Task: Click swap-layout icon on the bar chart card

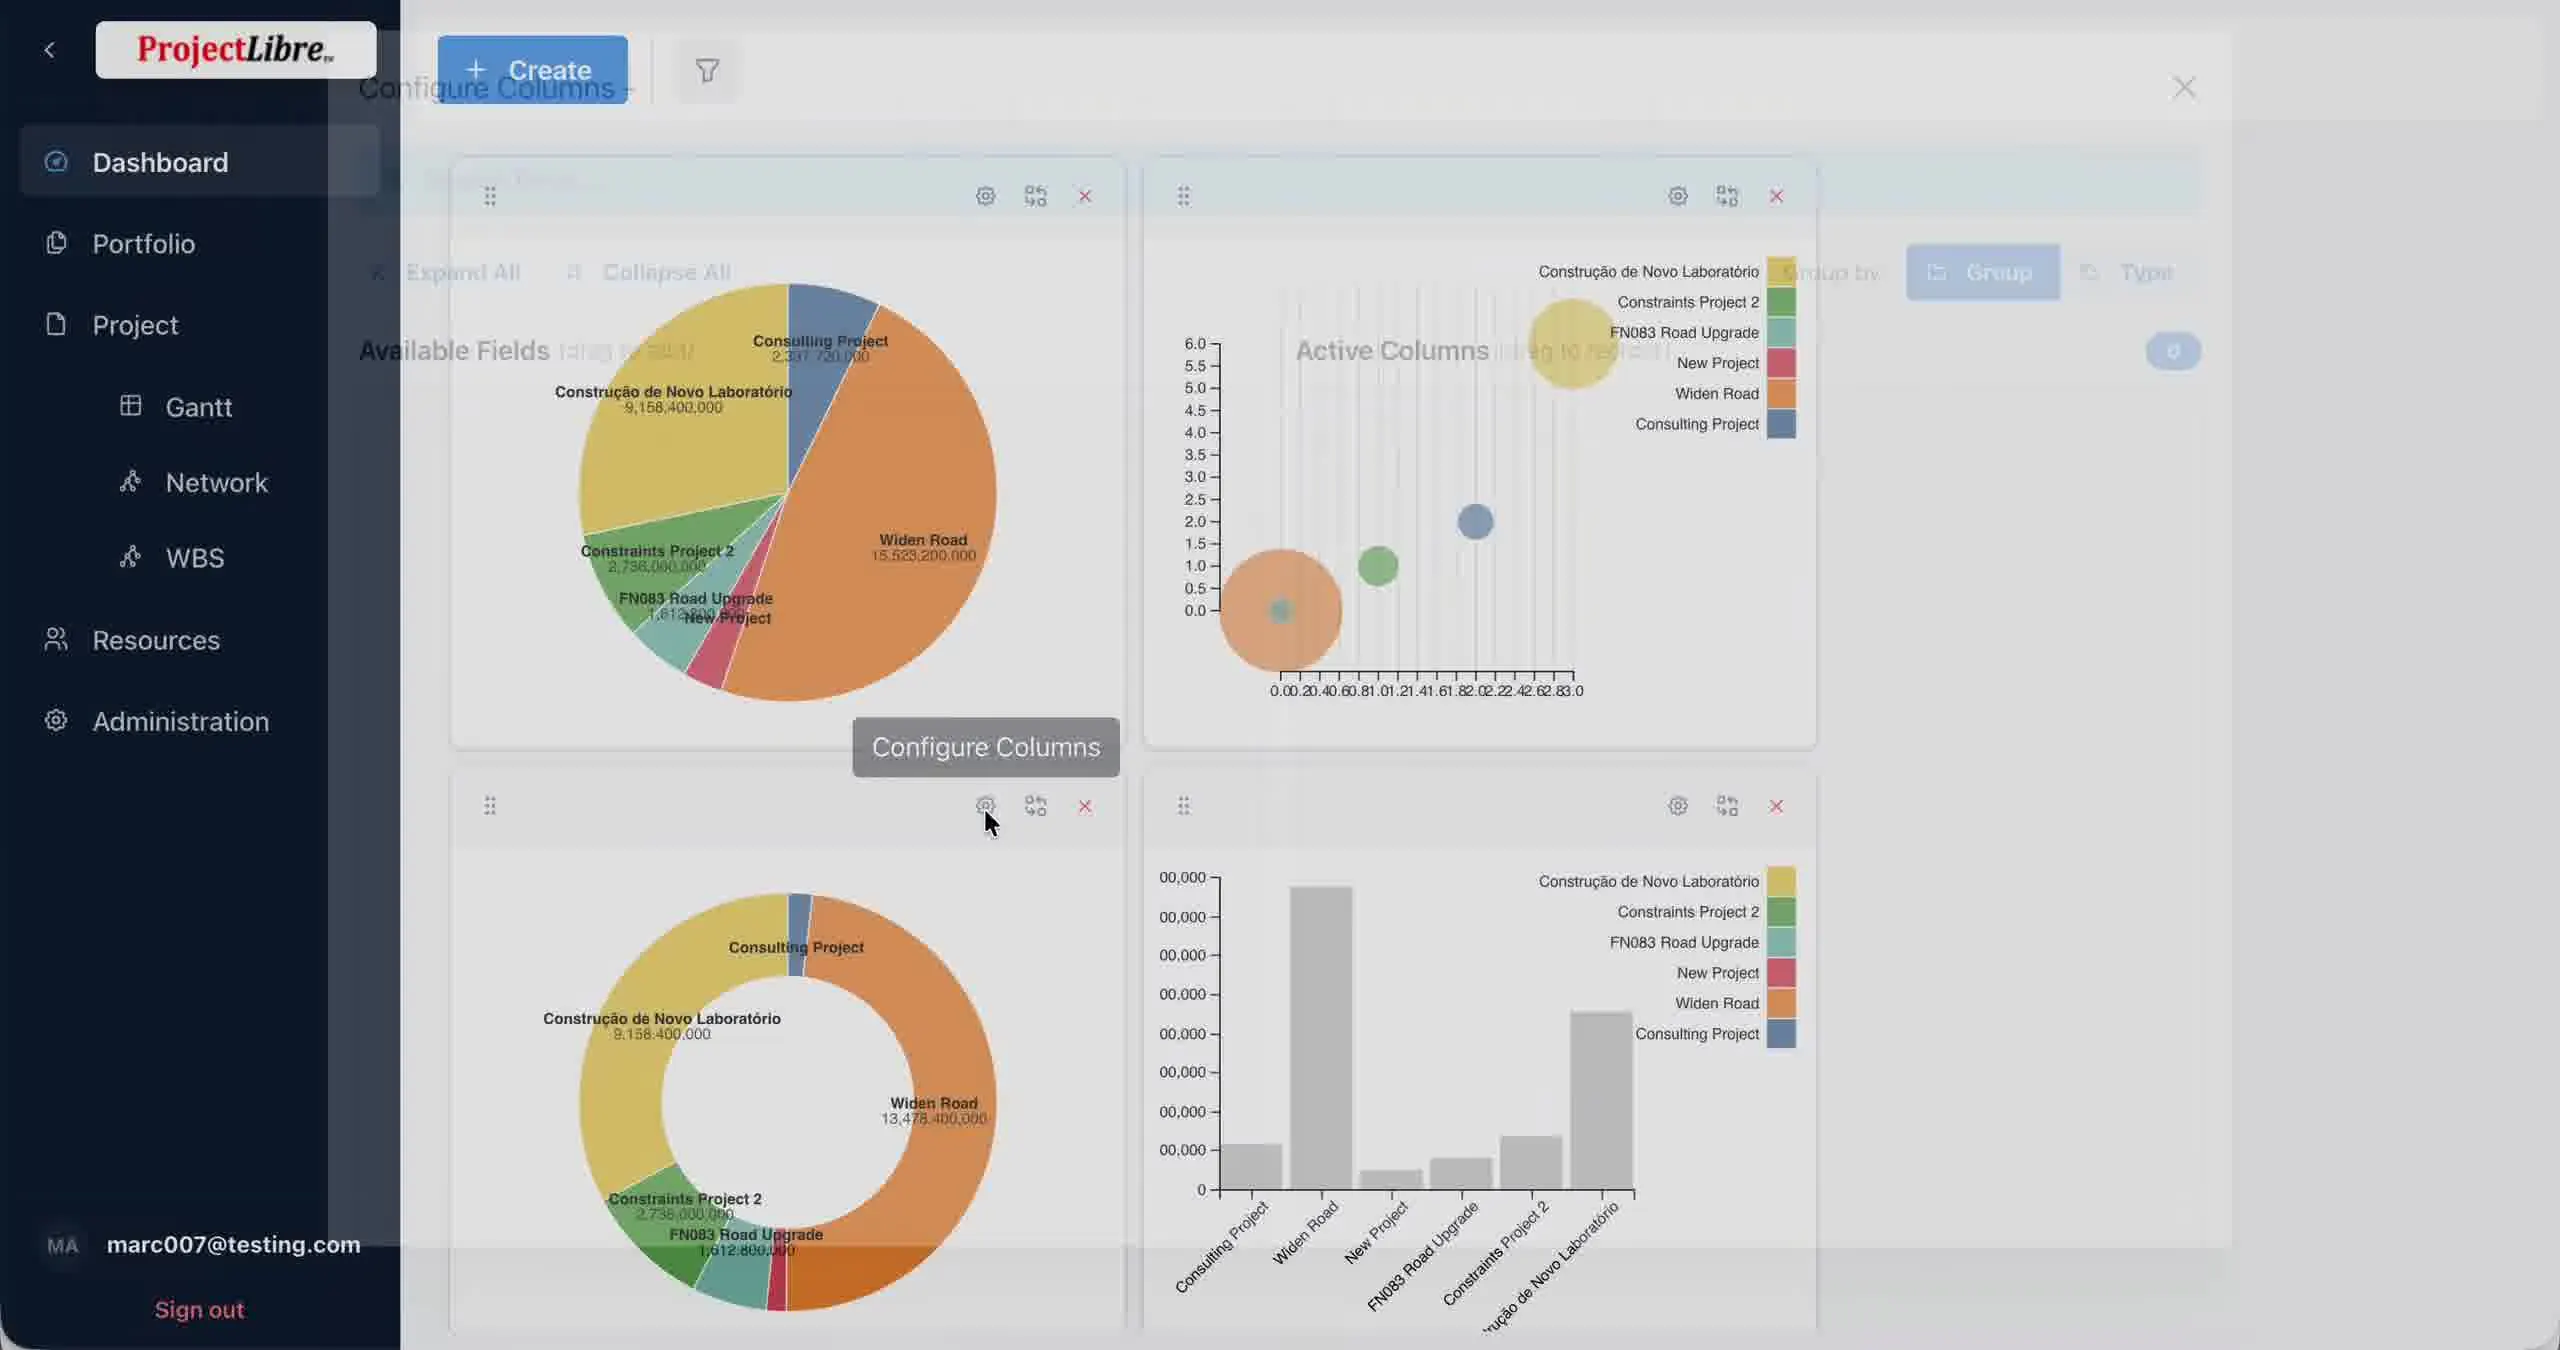Action: 1727,805
